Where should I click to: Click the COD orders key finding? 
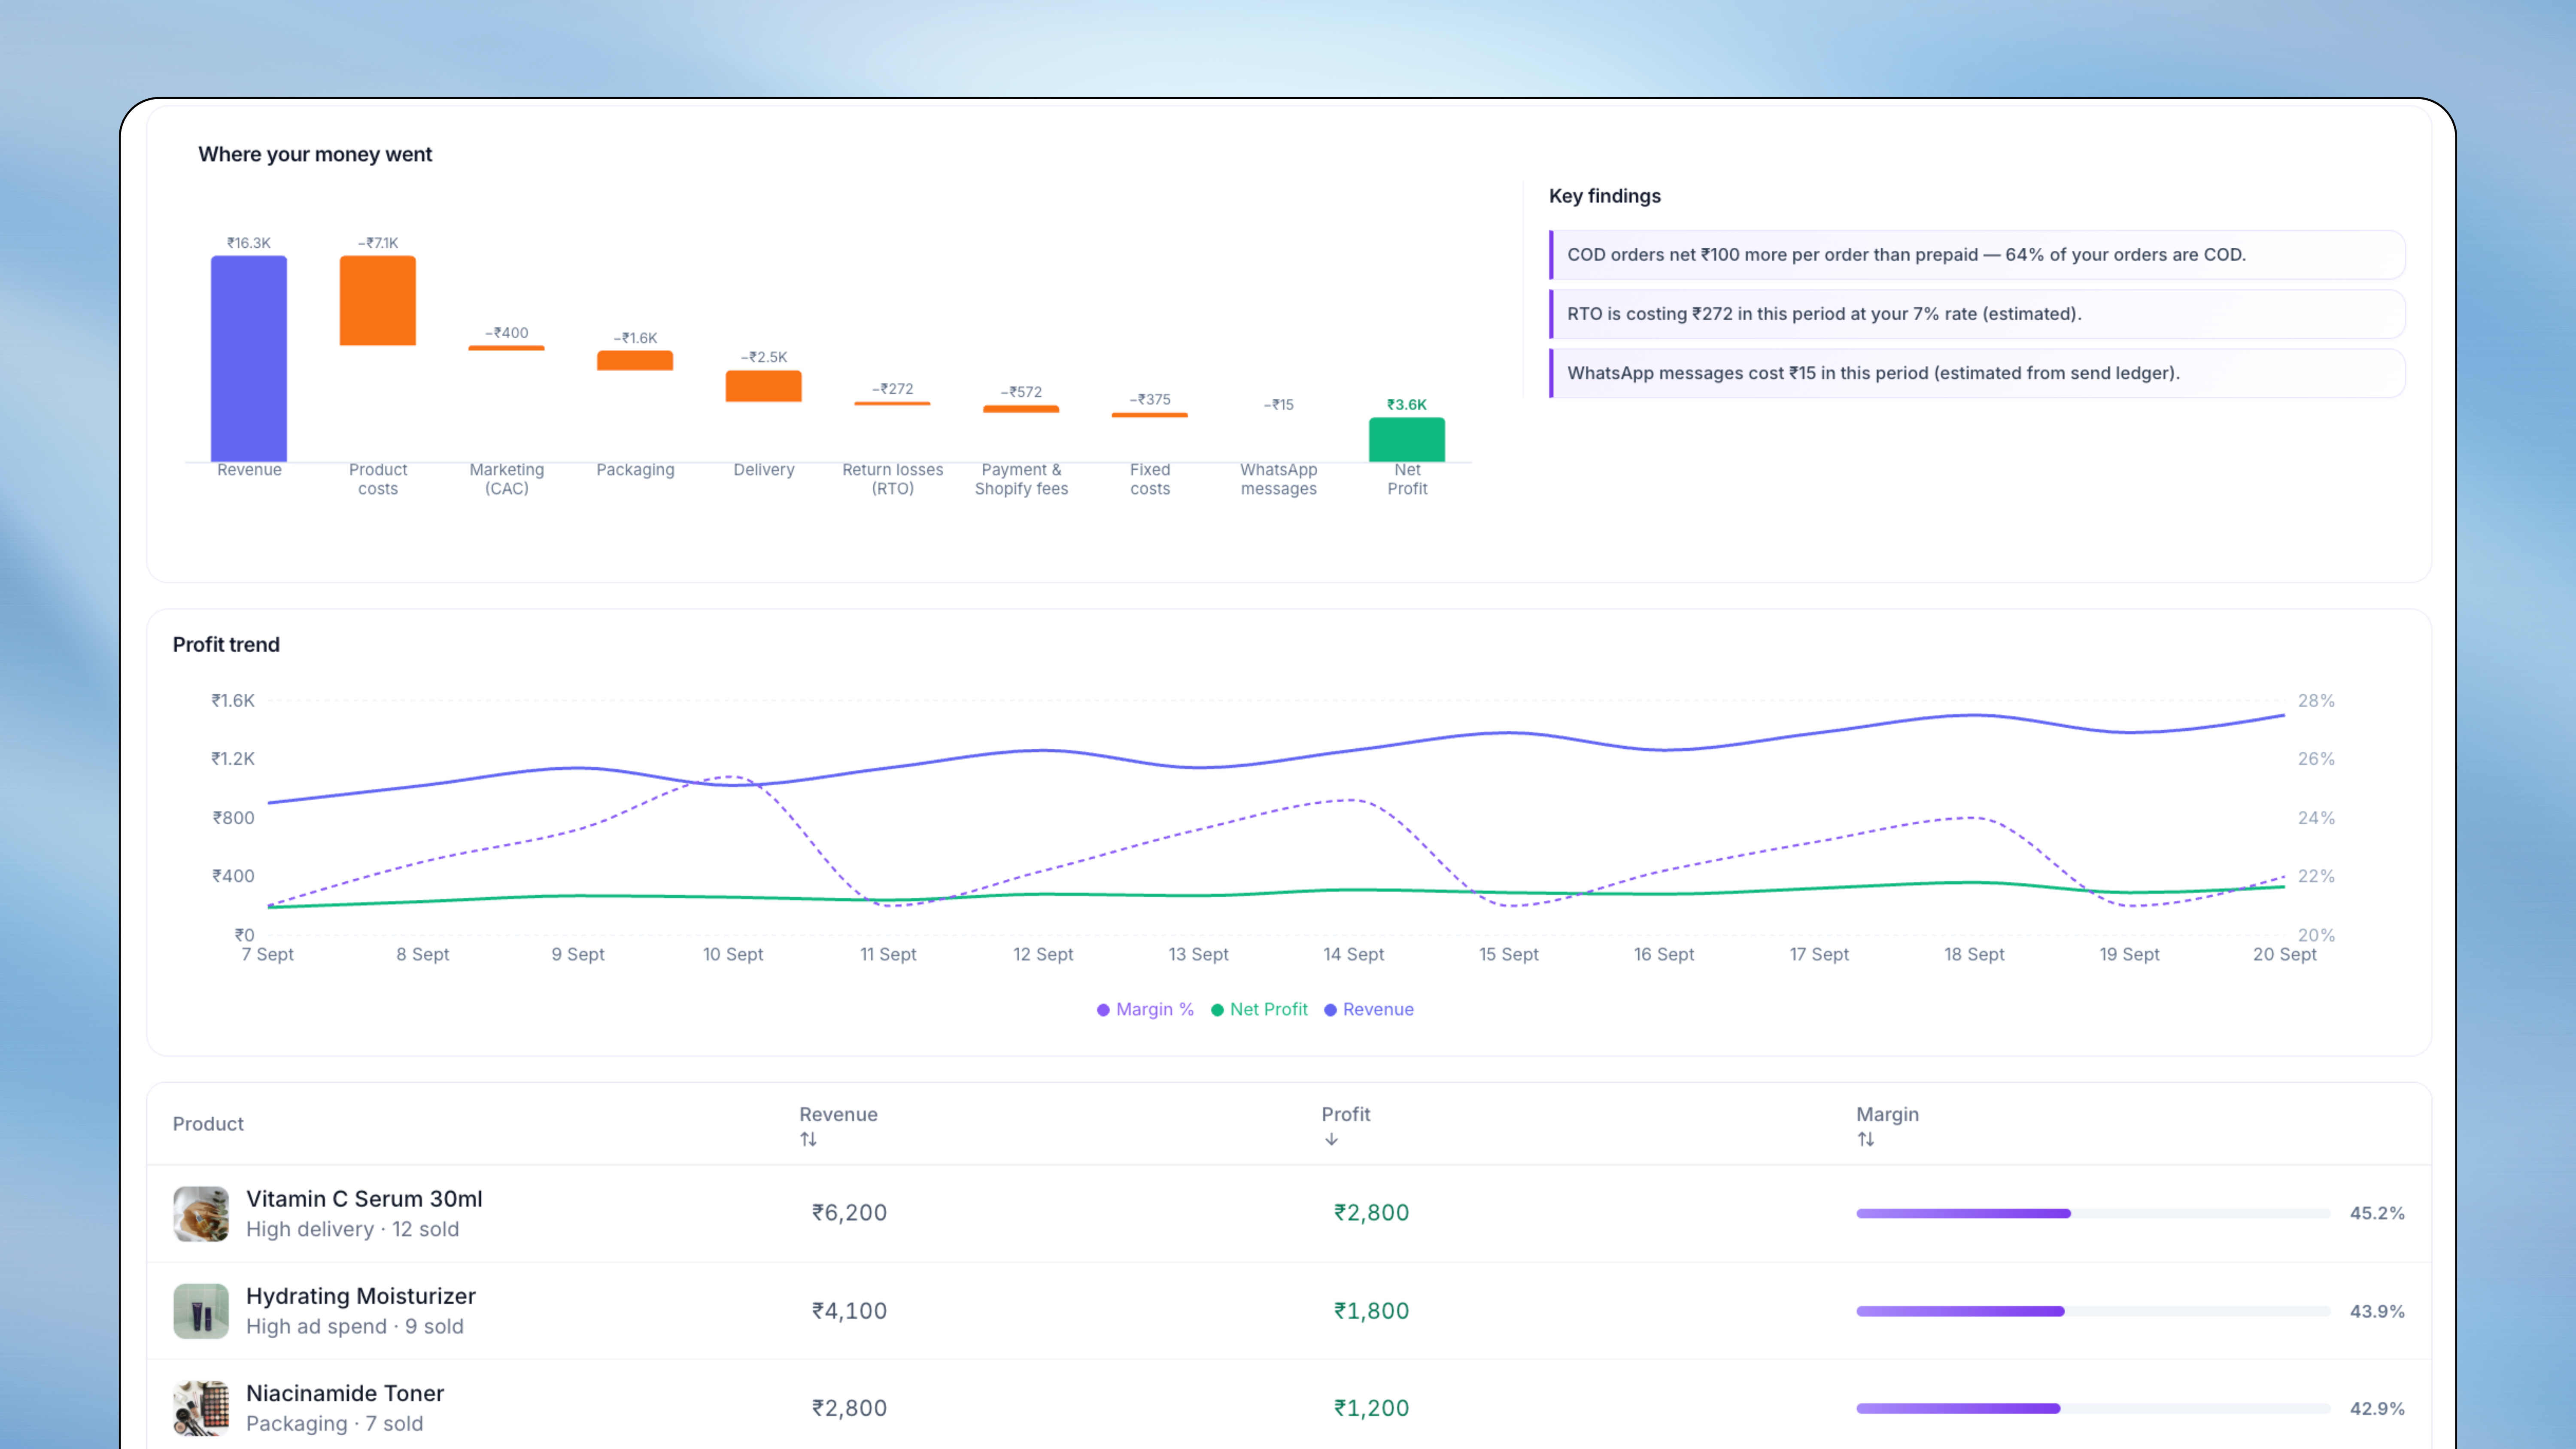(x=1977, y=255)
